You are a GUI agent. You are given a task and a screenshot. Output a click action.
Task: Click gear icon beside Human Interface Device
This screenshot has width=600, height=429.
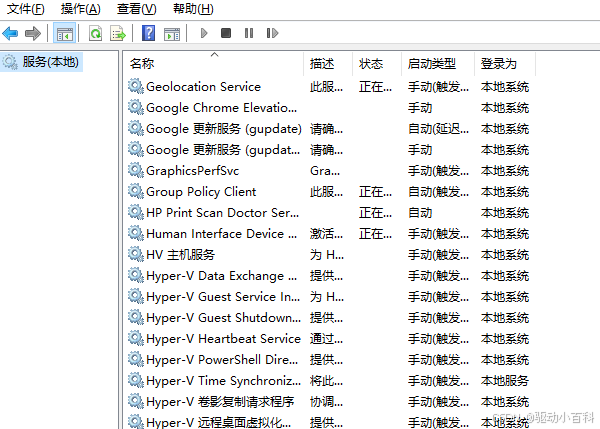[x=135, y=233]
